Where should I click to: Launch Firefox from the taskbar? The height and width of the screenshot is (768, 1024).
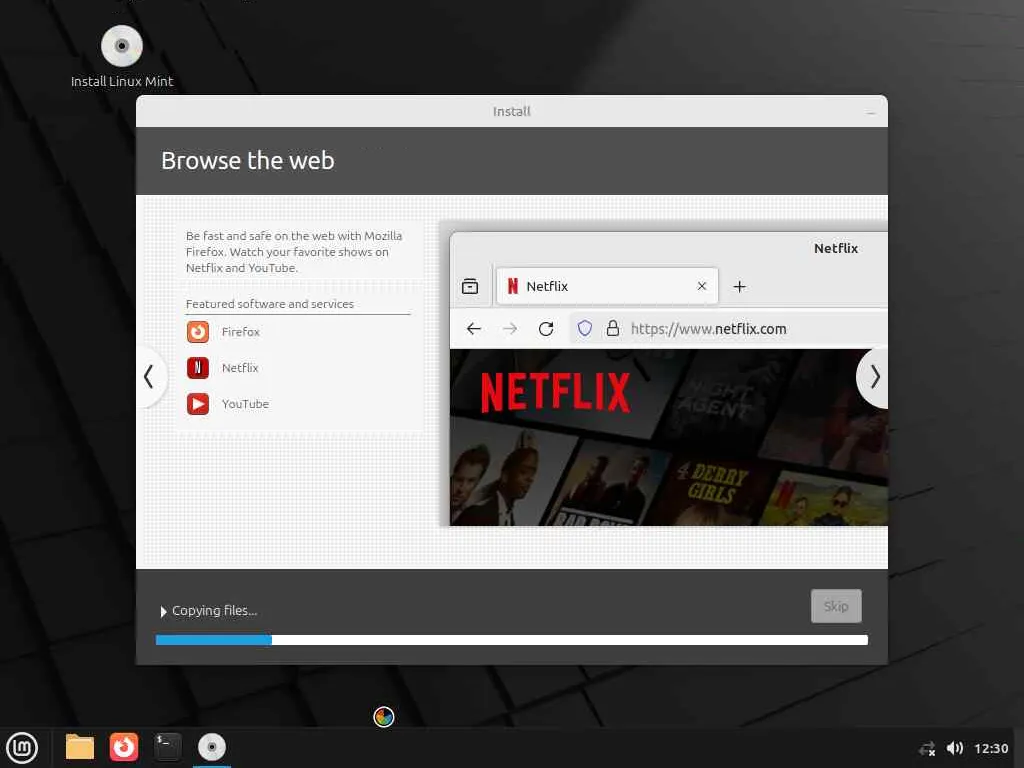[x=123, y=747]
